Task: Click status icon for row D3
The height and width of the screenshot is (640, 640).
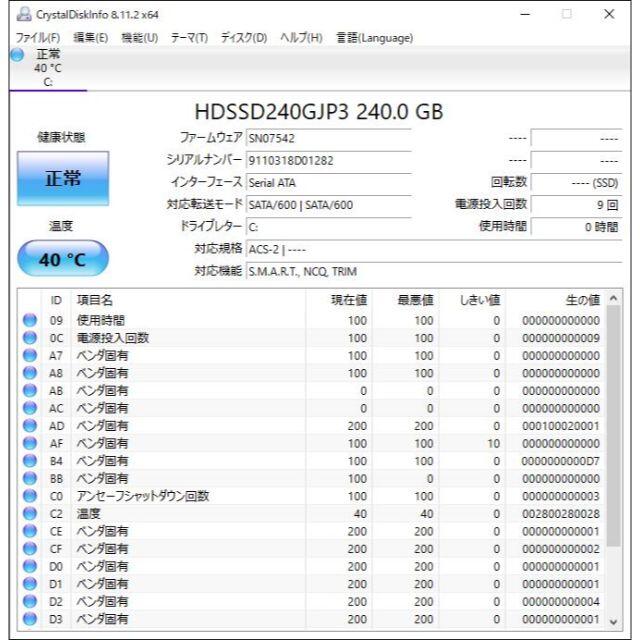Action: pyautogui.click(x=29, y=619)
